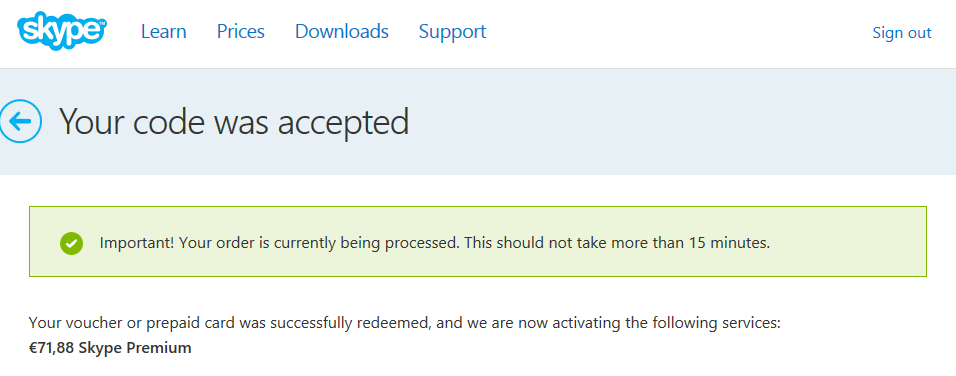Click empty area inside green notification box
The image size is (956, 376).
(x=847, y=243)
